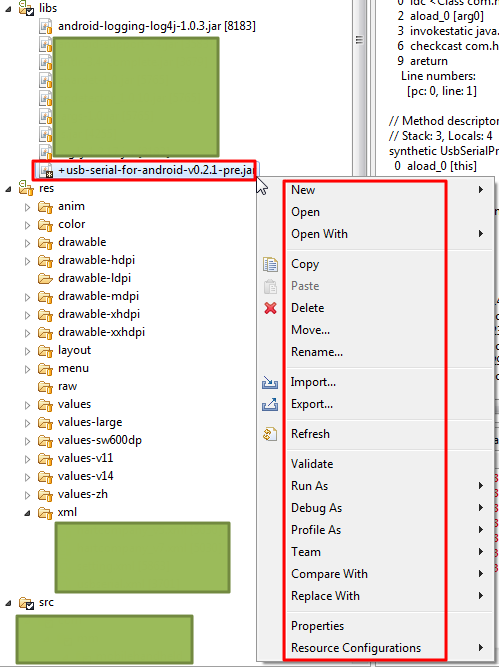Click the drawable-ldpi folder icon

point(45,279)
